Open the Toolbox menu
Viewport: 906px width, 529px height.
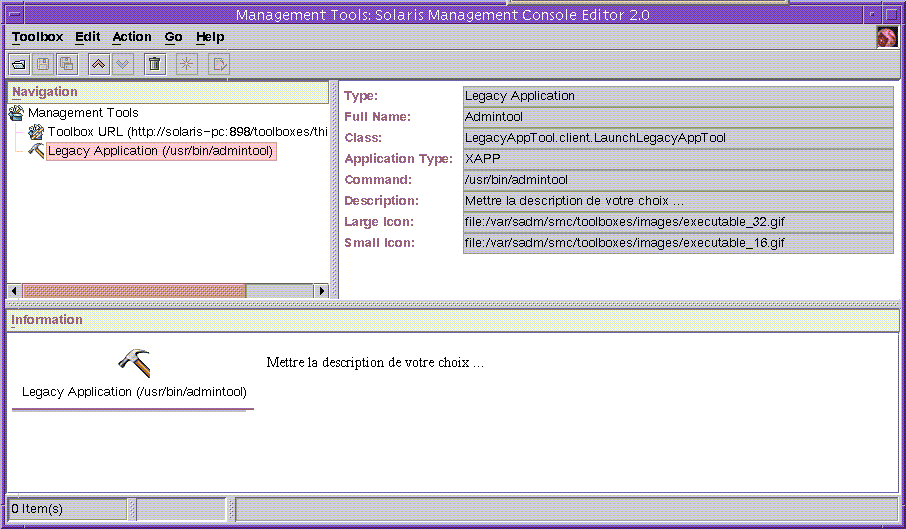coord(38,37)
